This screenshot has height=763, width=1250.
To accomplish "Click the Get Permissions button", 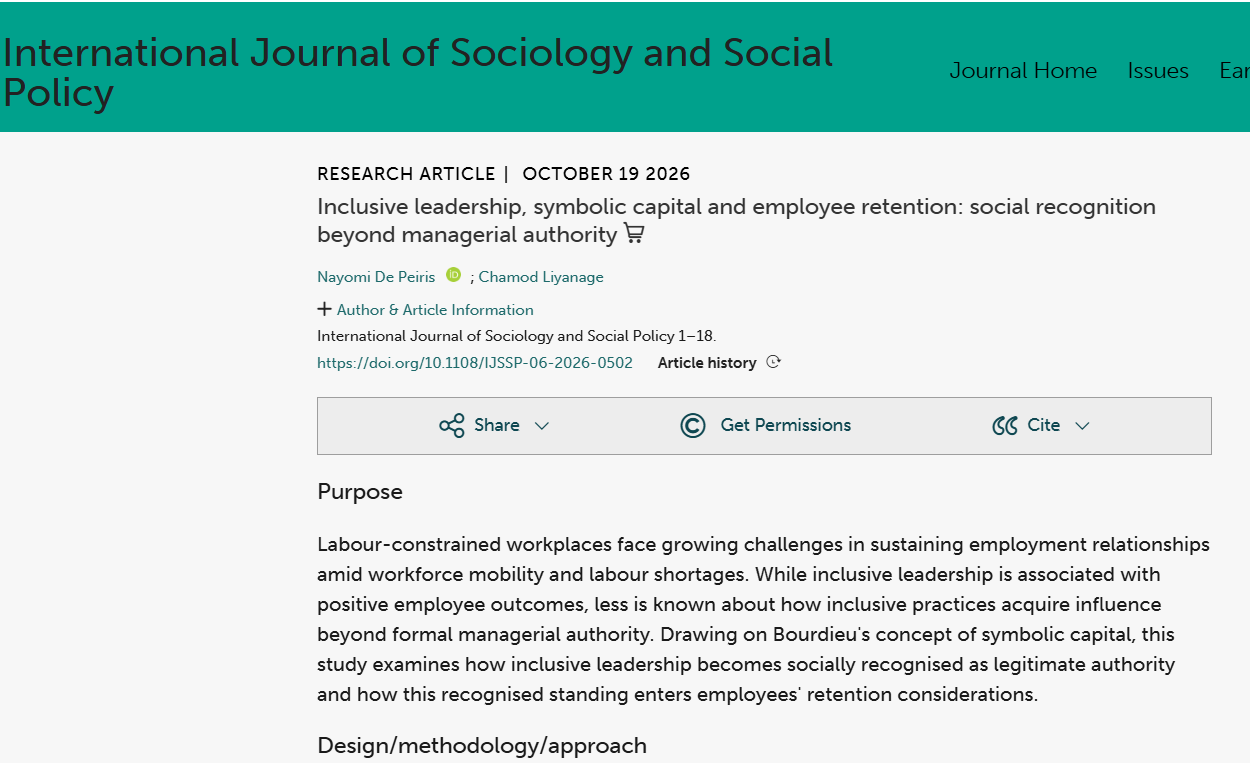I will (x=765, y=425).
